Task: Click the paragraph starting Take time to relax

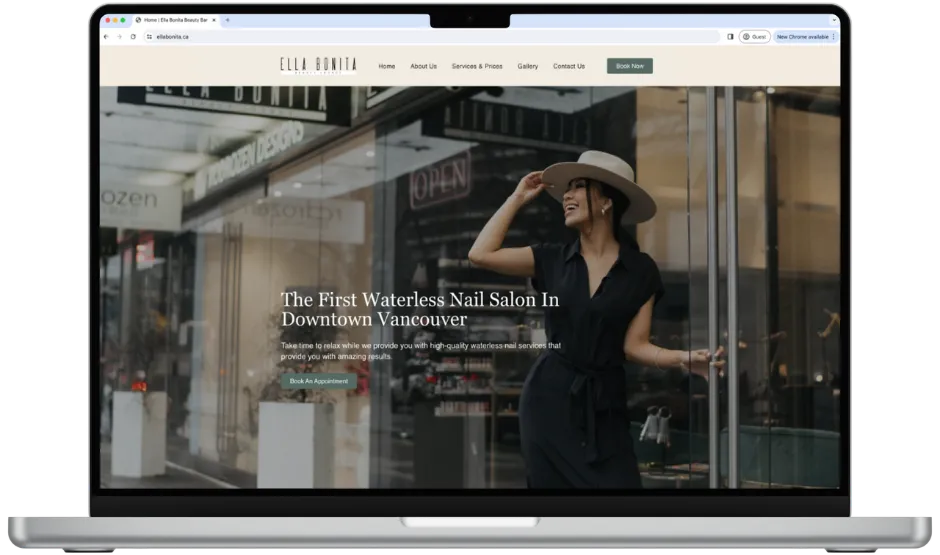Action: [x=420, y=351]
